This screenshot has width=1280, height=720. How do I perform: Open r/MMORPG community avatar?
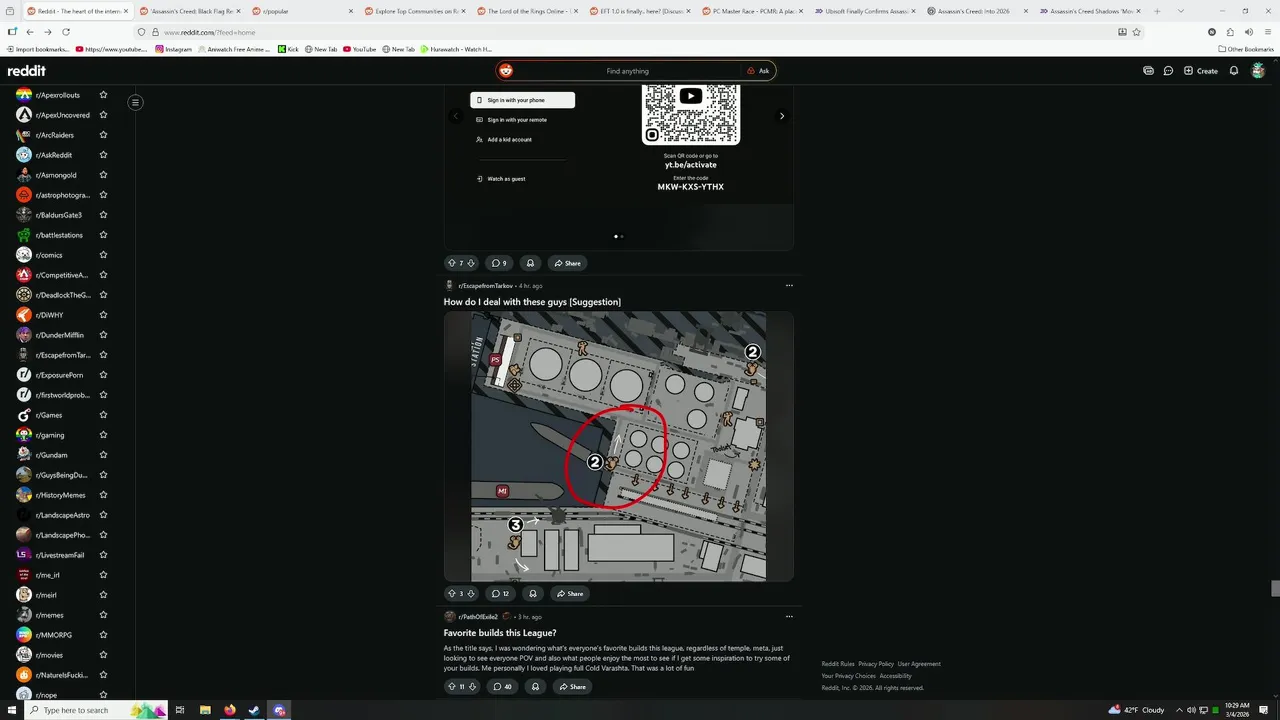(x=24, y=635)
